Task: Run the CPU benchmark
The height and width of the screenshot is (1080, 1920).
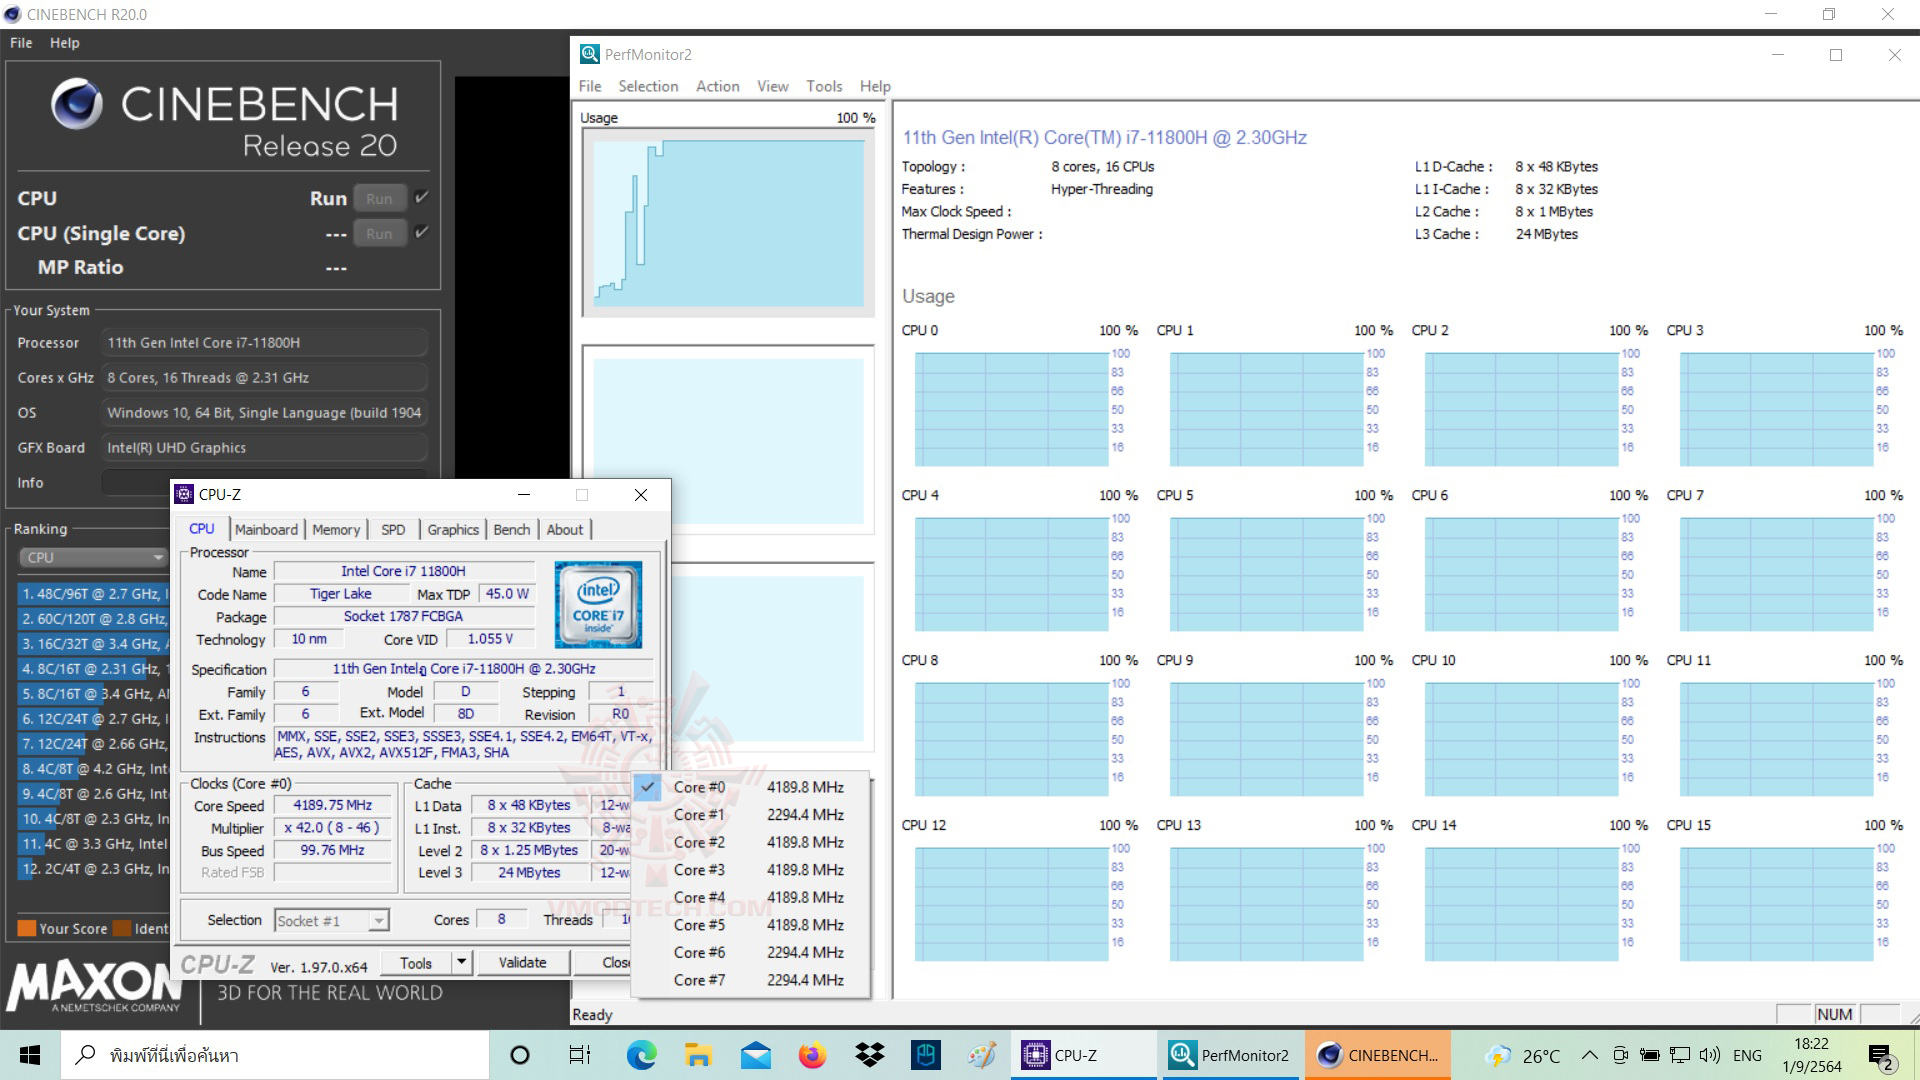Action: point(379,198)
